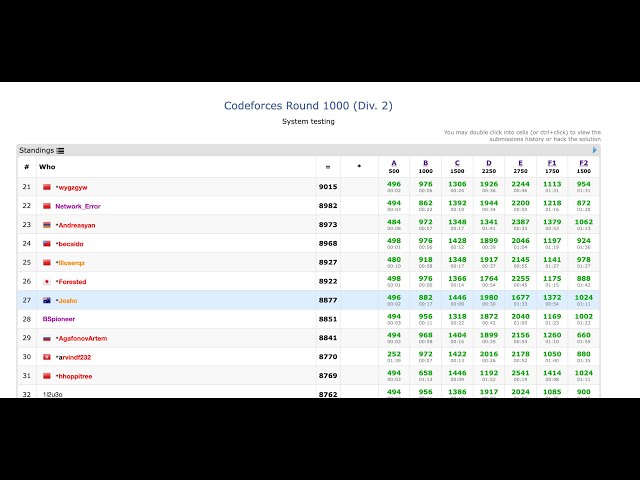Screen dimensions: 640x480
Task: Click the 'Standings' panel title
Action: click(x=36, y=150)
